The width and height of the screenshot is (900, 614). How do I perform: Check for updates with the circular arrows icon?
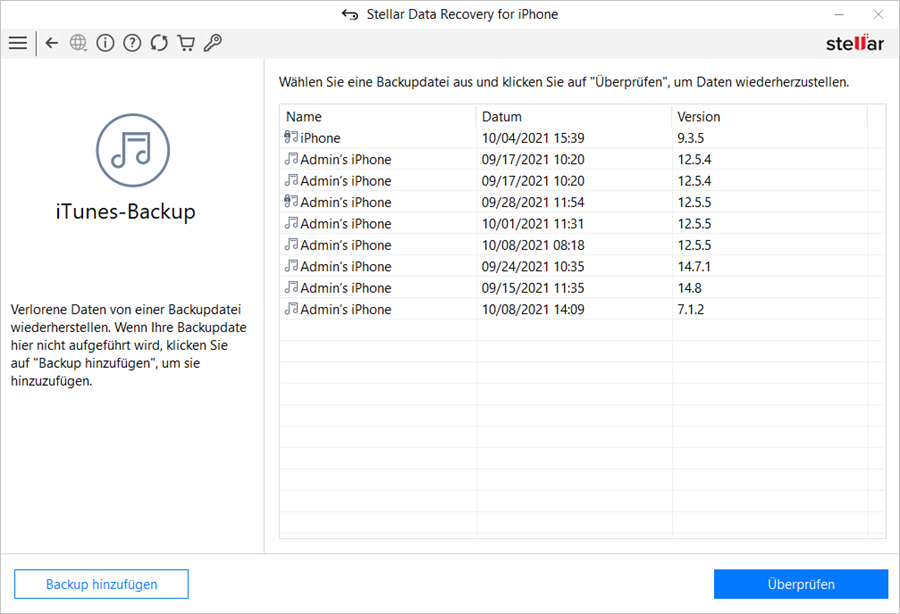[159, 43]
